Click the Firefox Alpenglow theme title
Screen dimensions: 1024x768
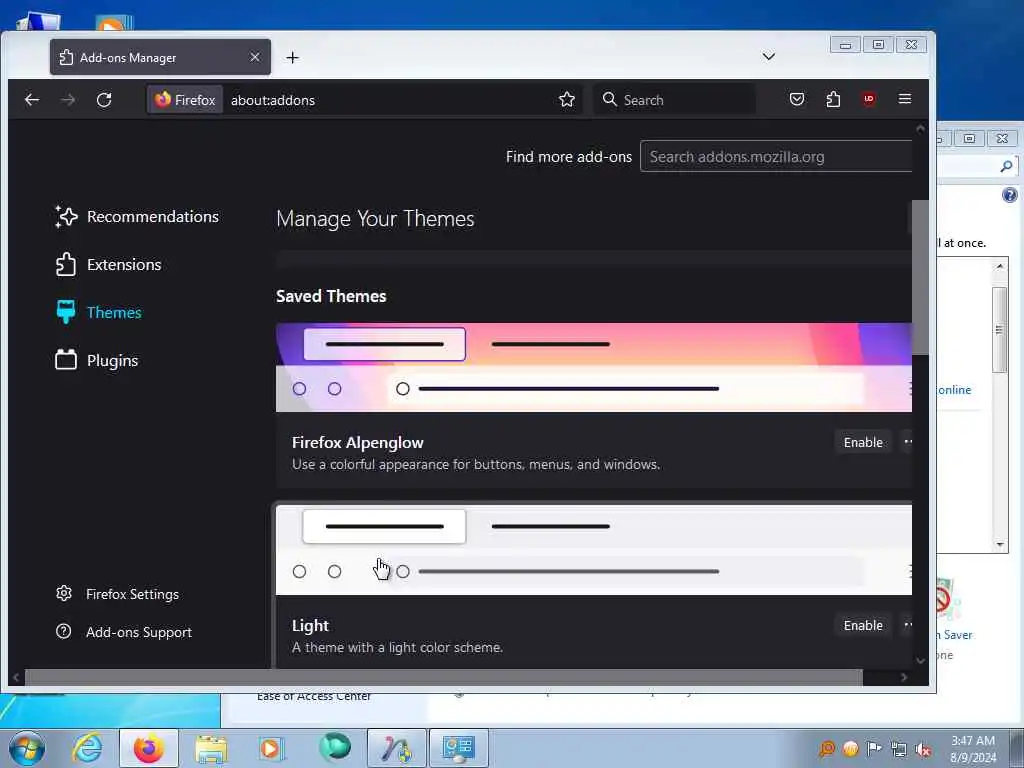tap(357, 442)
